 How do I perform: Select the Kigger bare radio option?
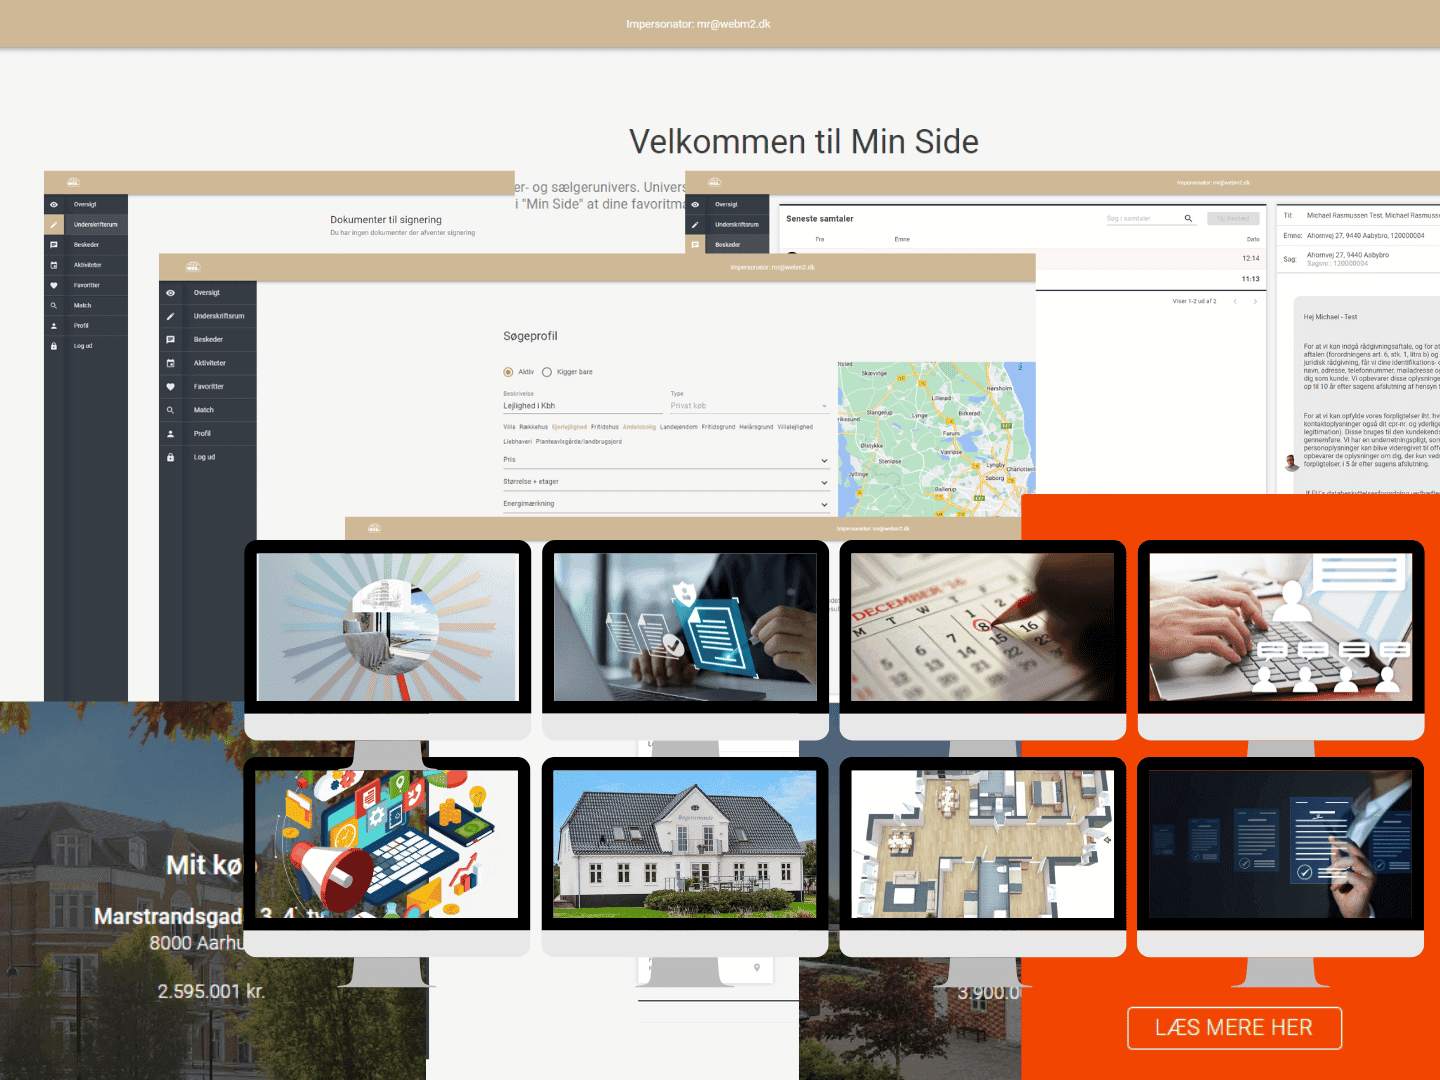pos(547,372)
